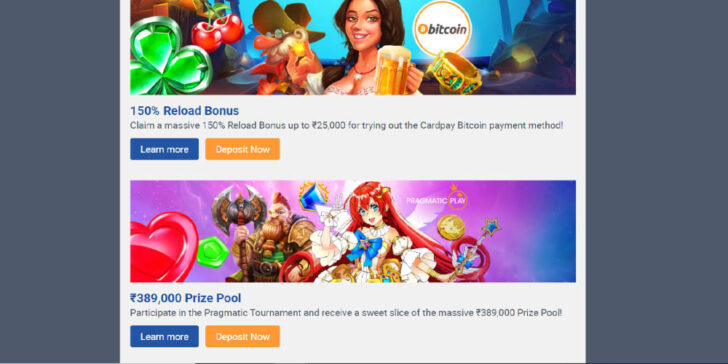Screen dimensions: 728x364
Task: Click the gold coin beside Pragmatic Play logo
Action: click(451, 227)
